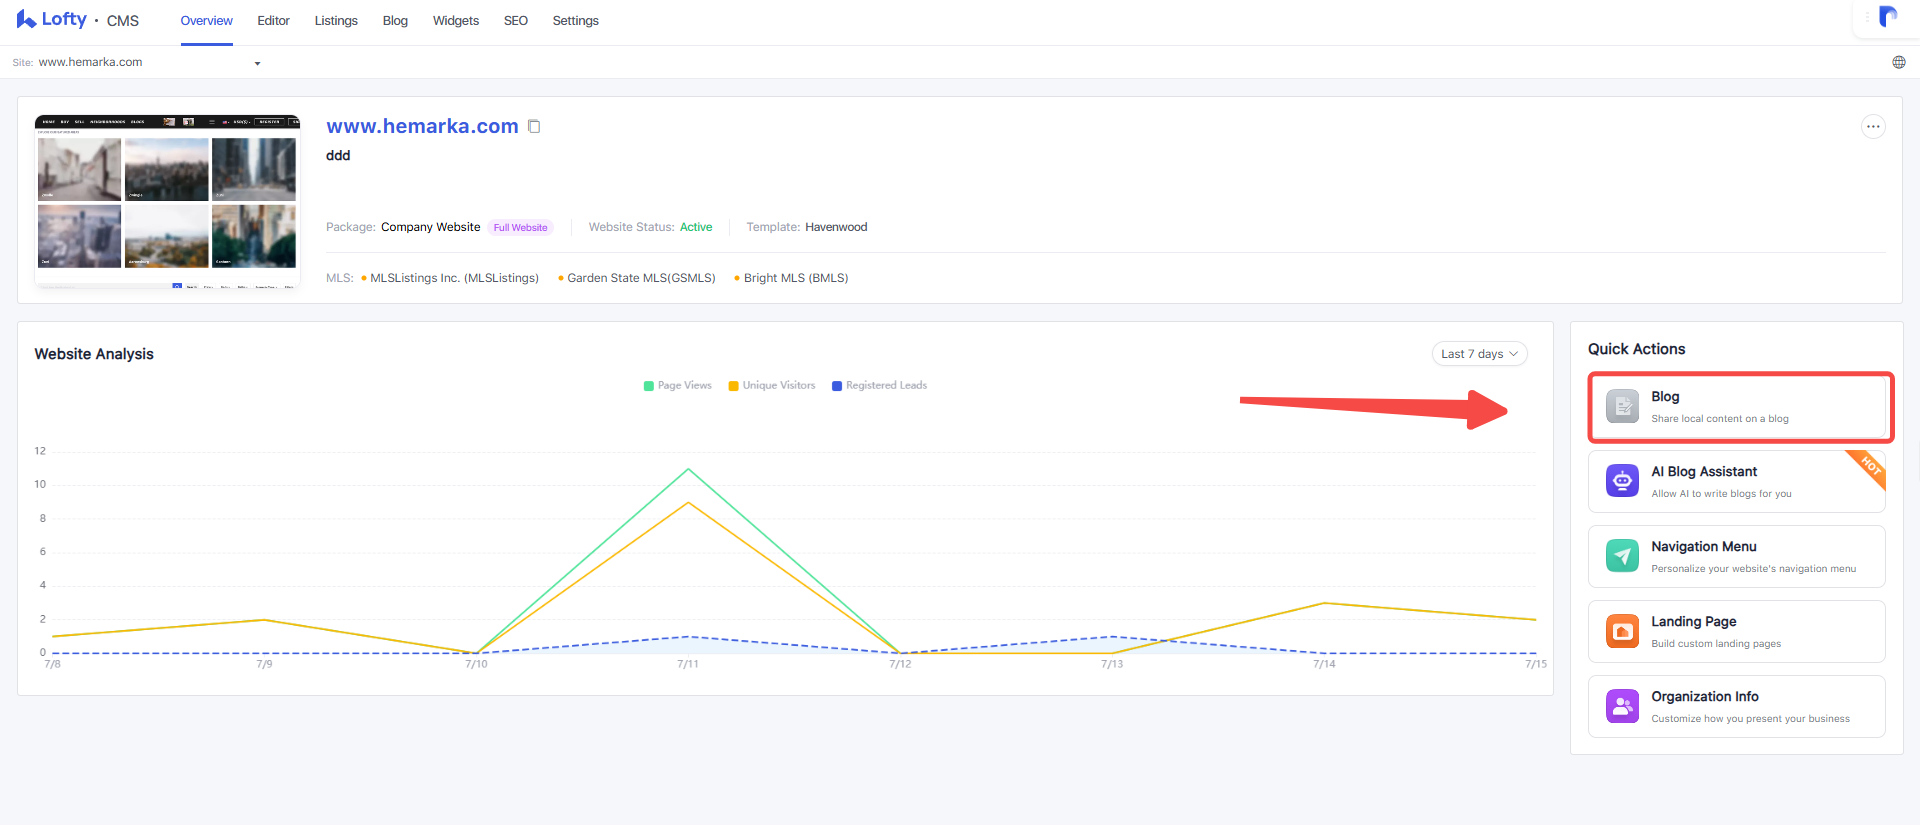Click the Website Analysis heading
The height and width of the screenshot is (825, 1920).
click(94, 354)
